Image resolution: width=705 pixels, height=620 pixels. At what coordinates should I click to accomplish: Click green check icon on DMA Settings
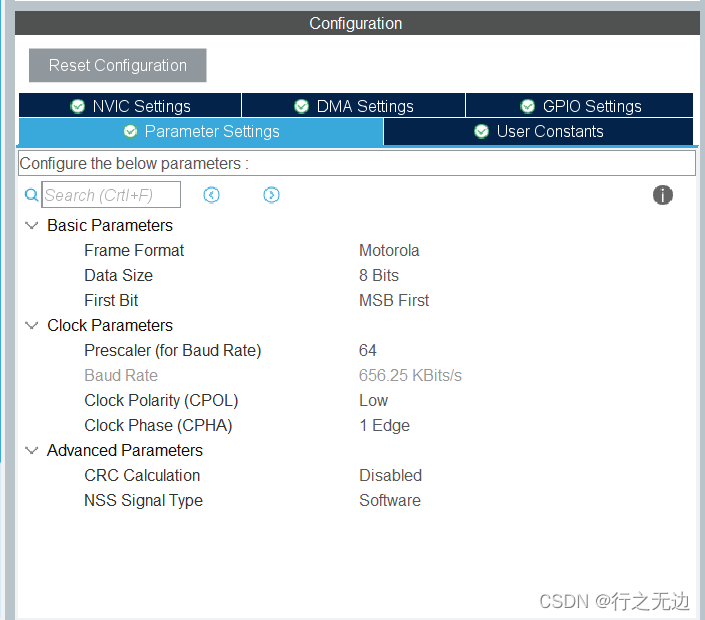[x=301, y=107]
